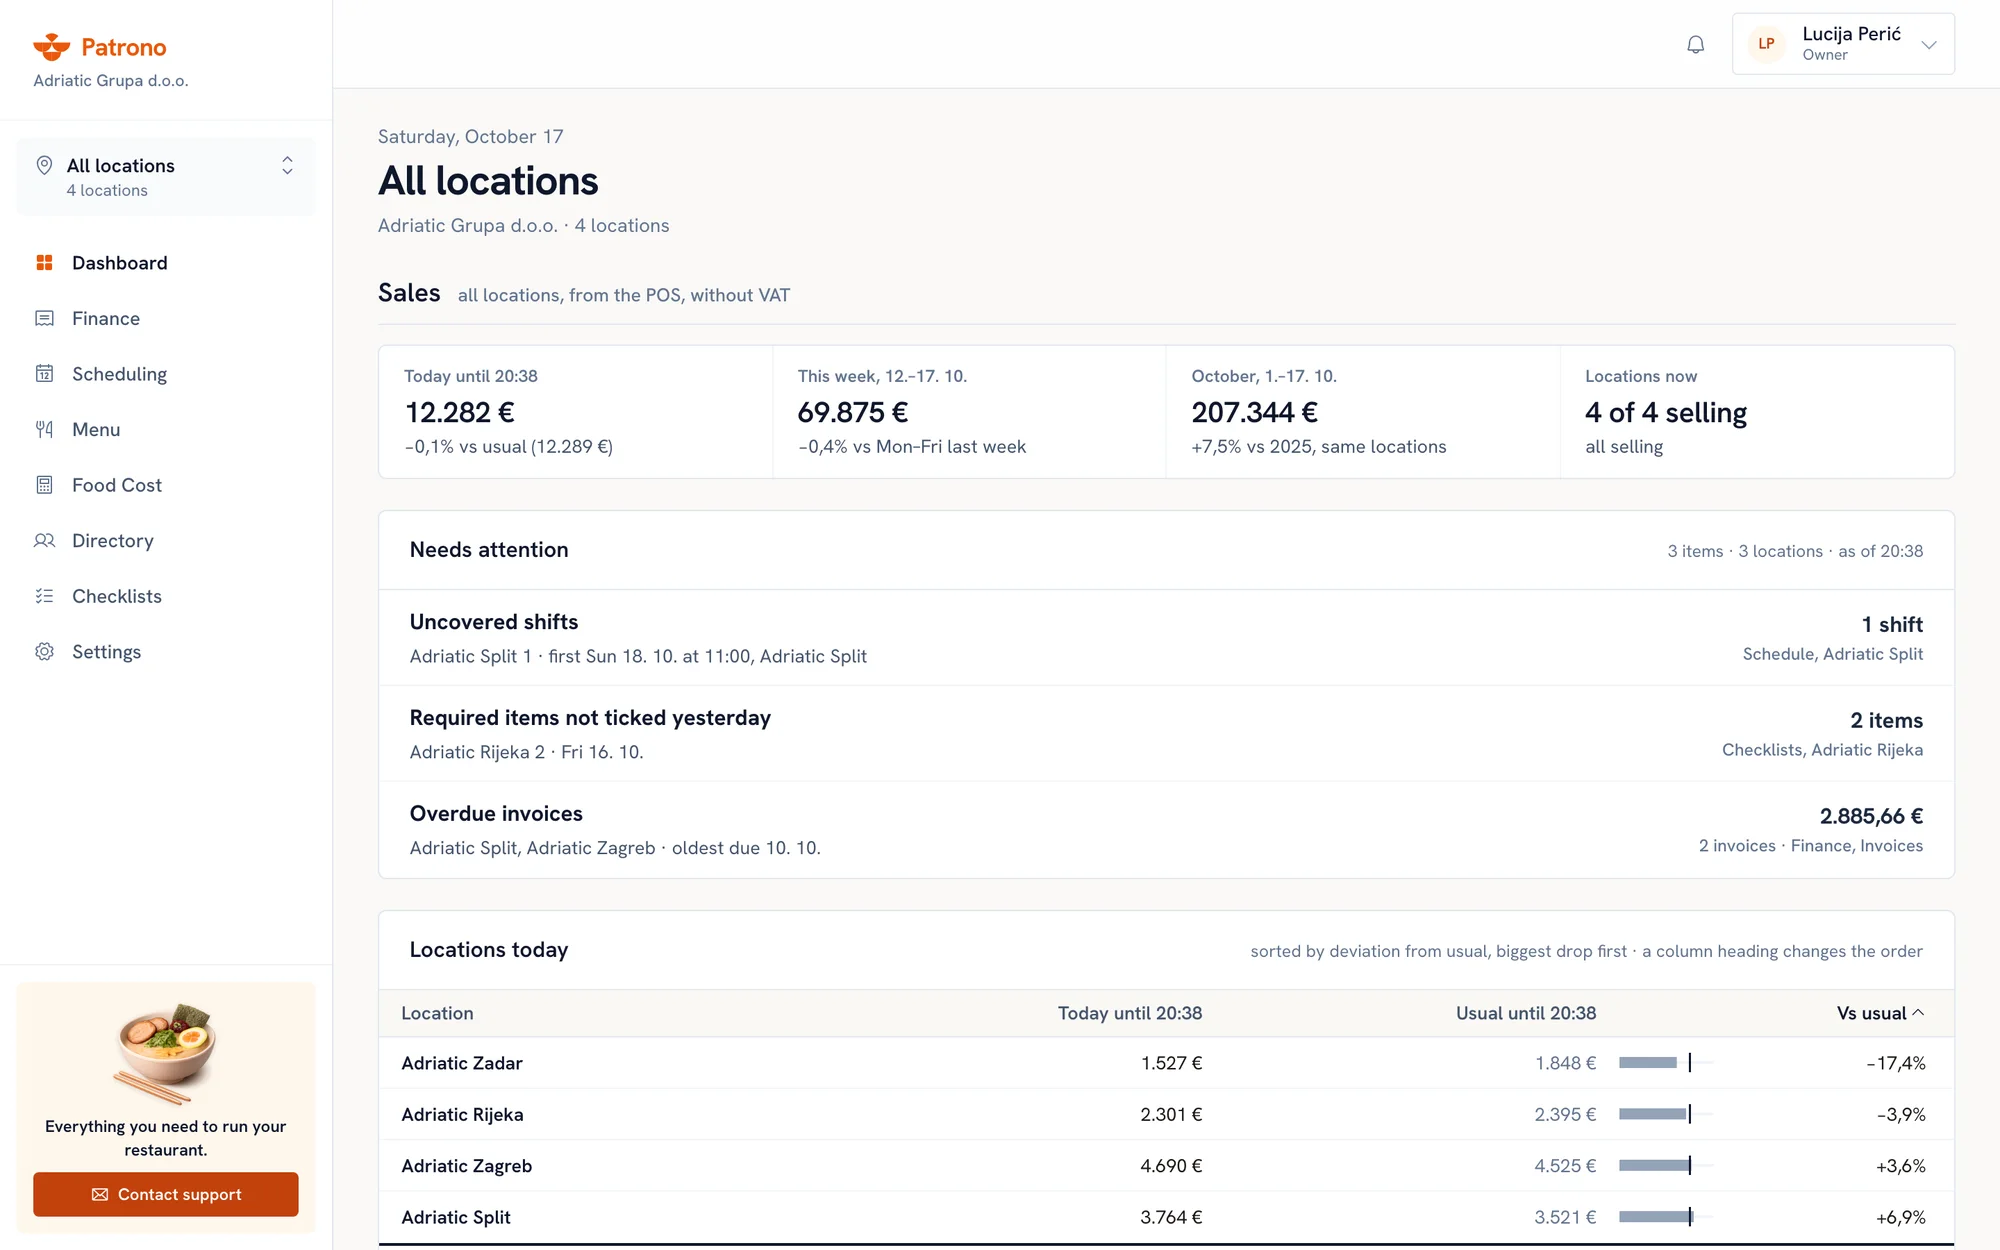Click the 69.875 € weekly sales value
The width and height of the screenshot is (2000, 1250).
[x=853, y=412]
